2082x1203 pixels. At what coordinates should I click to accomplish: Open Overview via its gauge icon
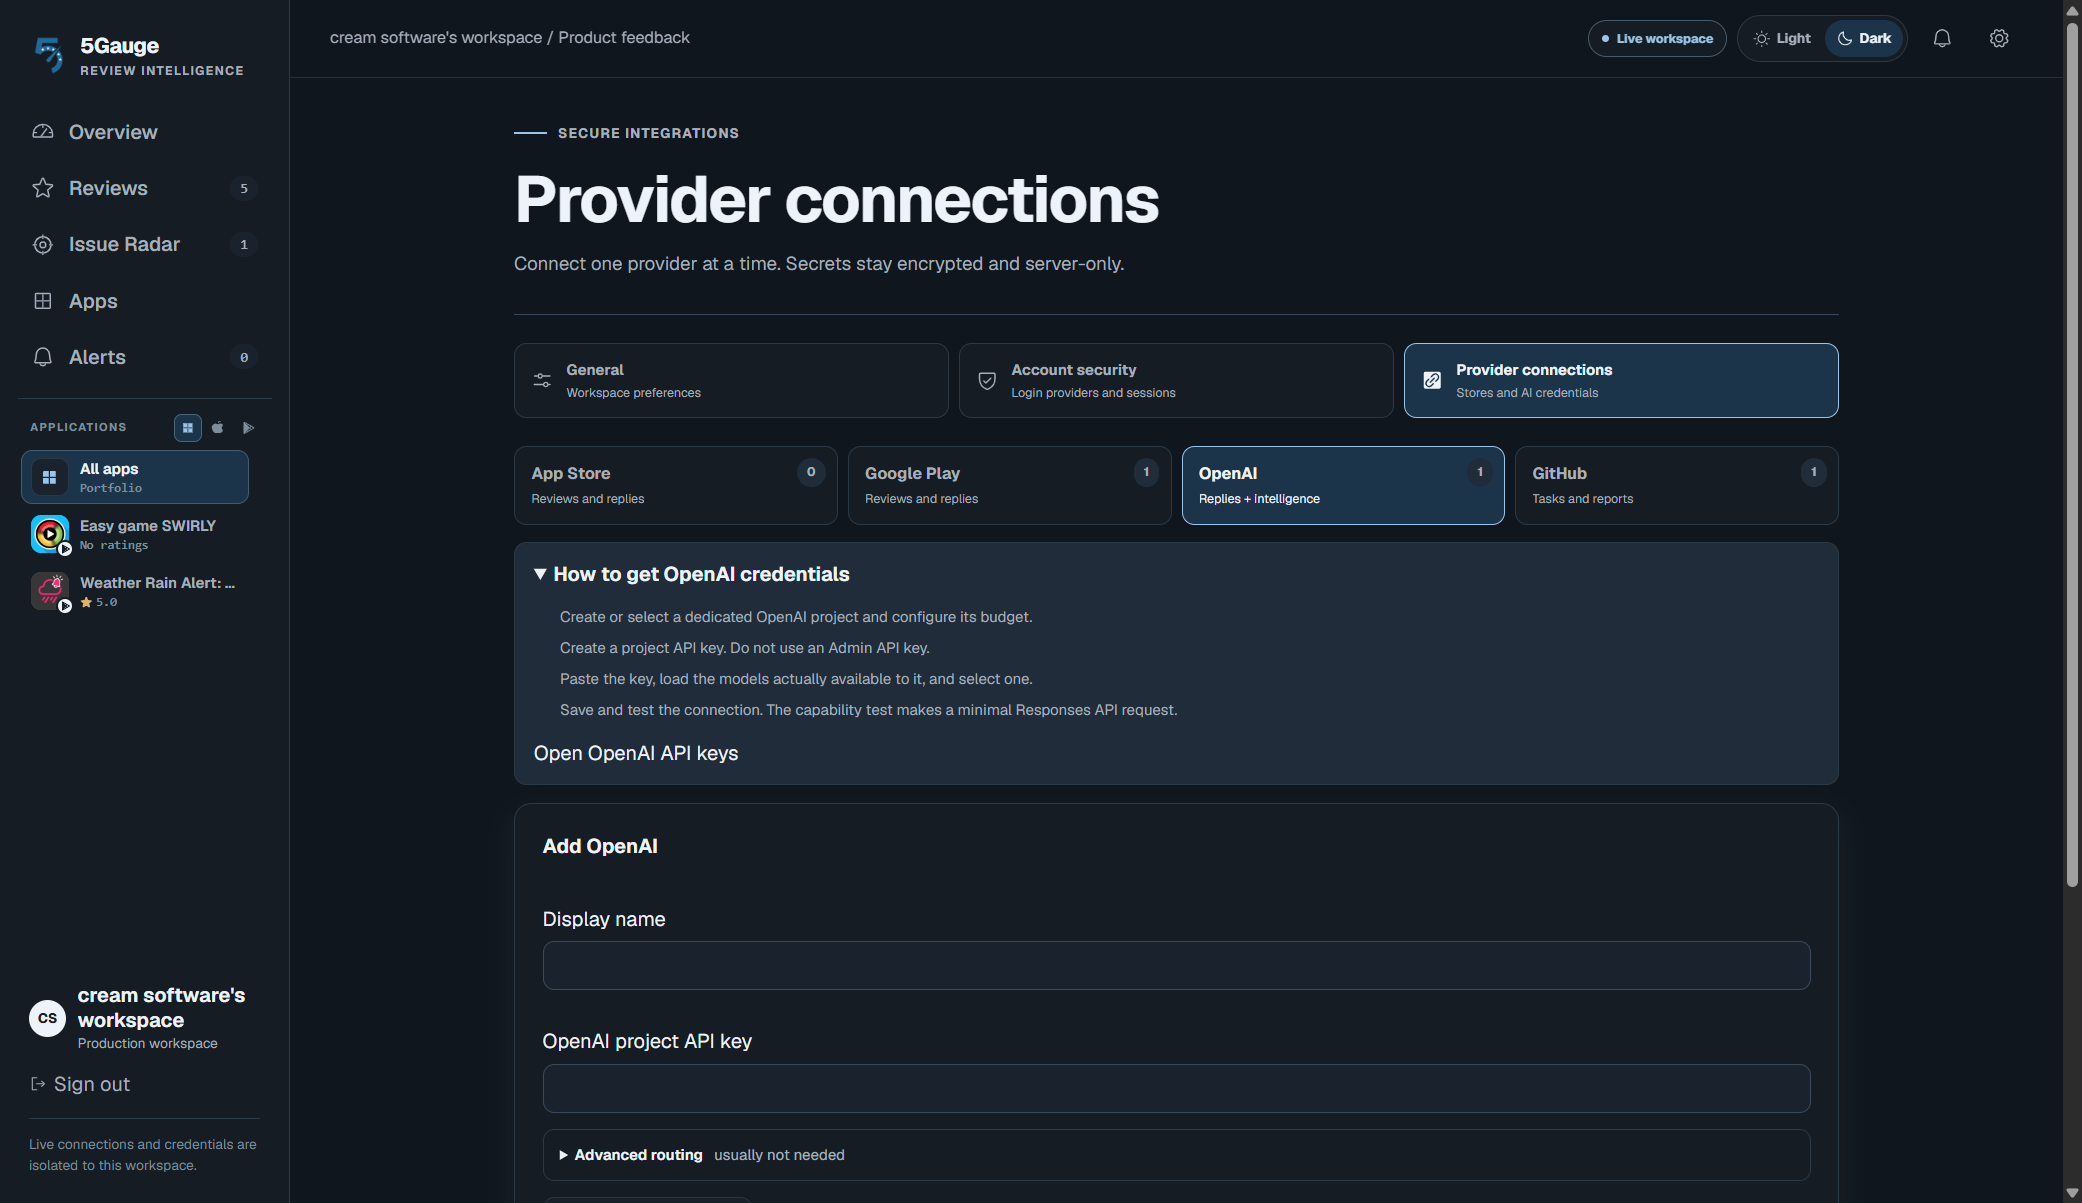coord(43,132)
